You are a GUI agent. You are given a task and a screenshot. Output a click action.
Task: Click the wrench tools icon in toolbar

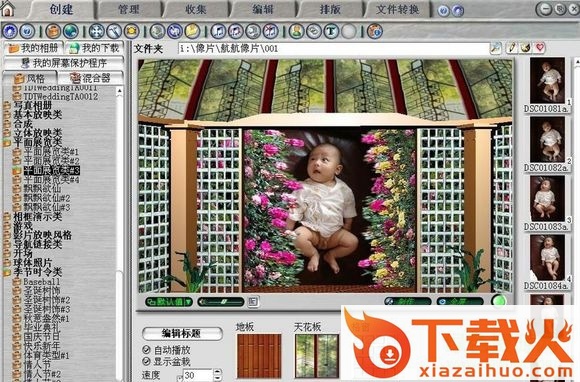pyautogui.click(x=114, y=31)
